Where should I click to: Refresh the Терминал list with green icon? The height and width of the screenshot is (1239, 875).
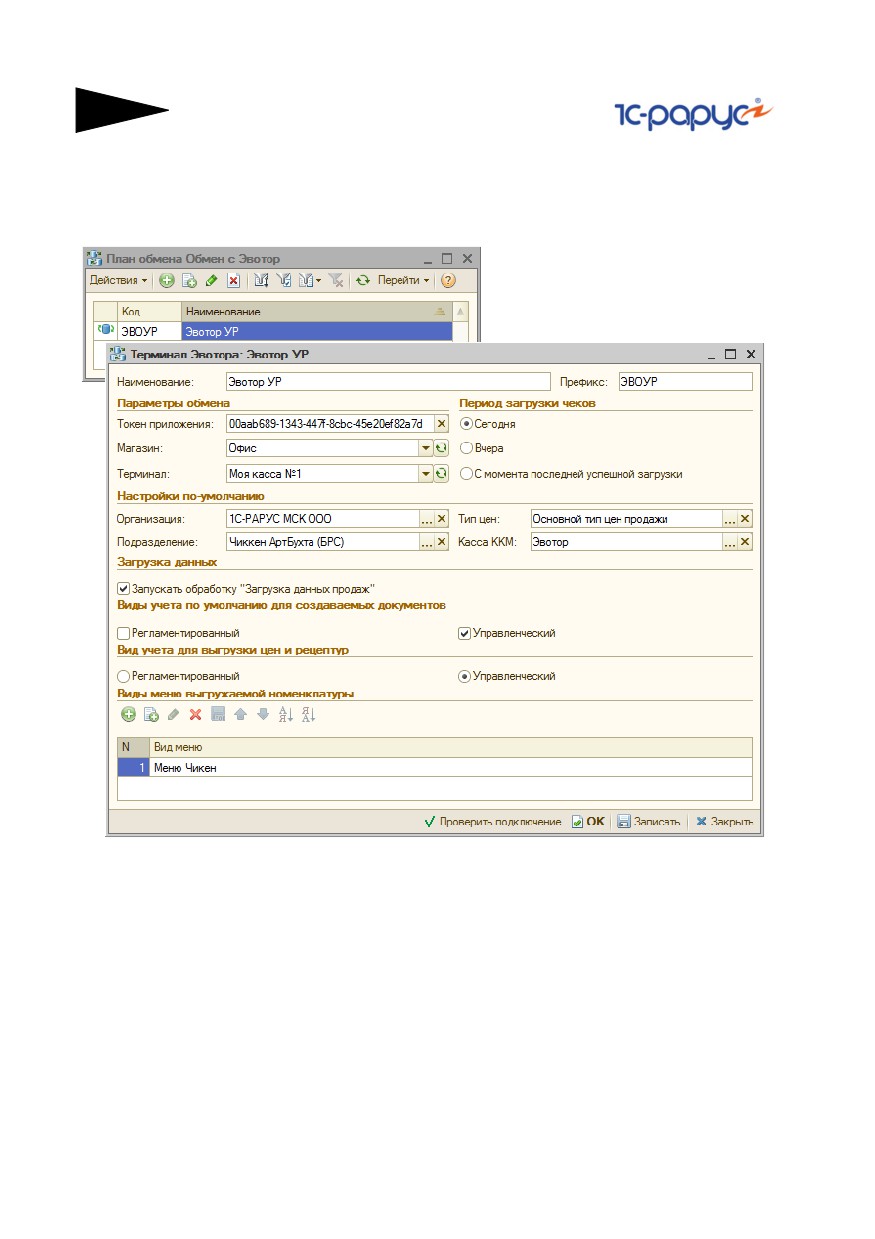[441, 473]
